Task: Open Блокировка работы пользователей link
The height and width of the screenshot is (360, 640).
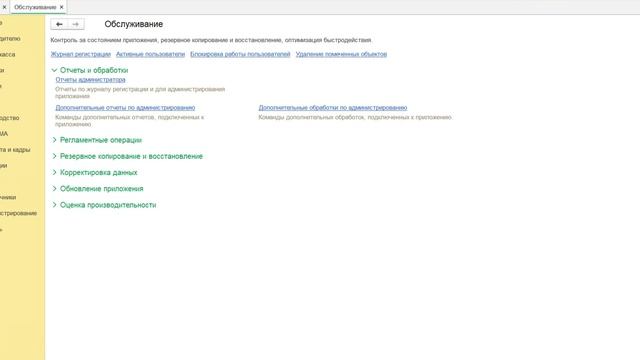Action: click(x=240, y=54)
